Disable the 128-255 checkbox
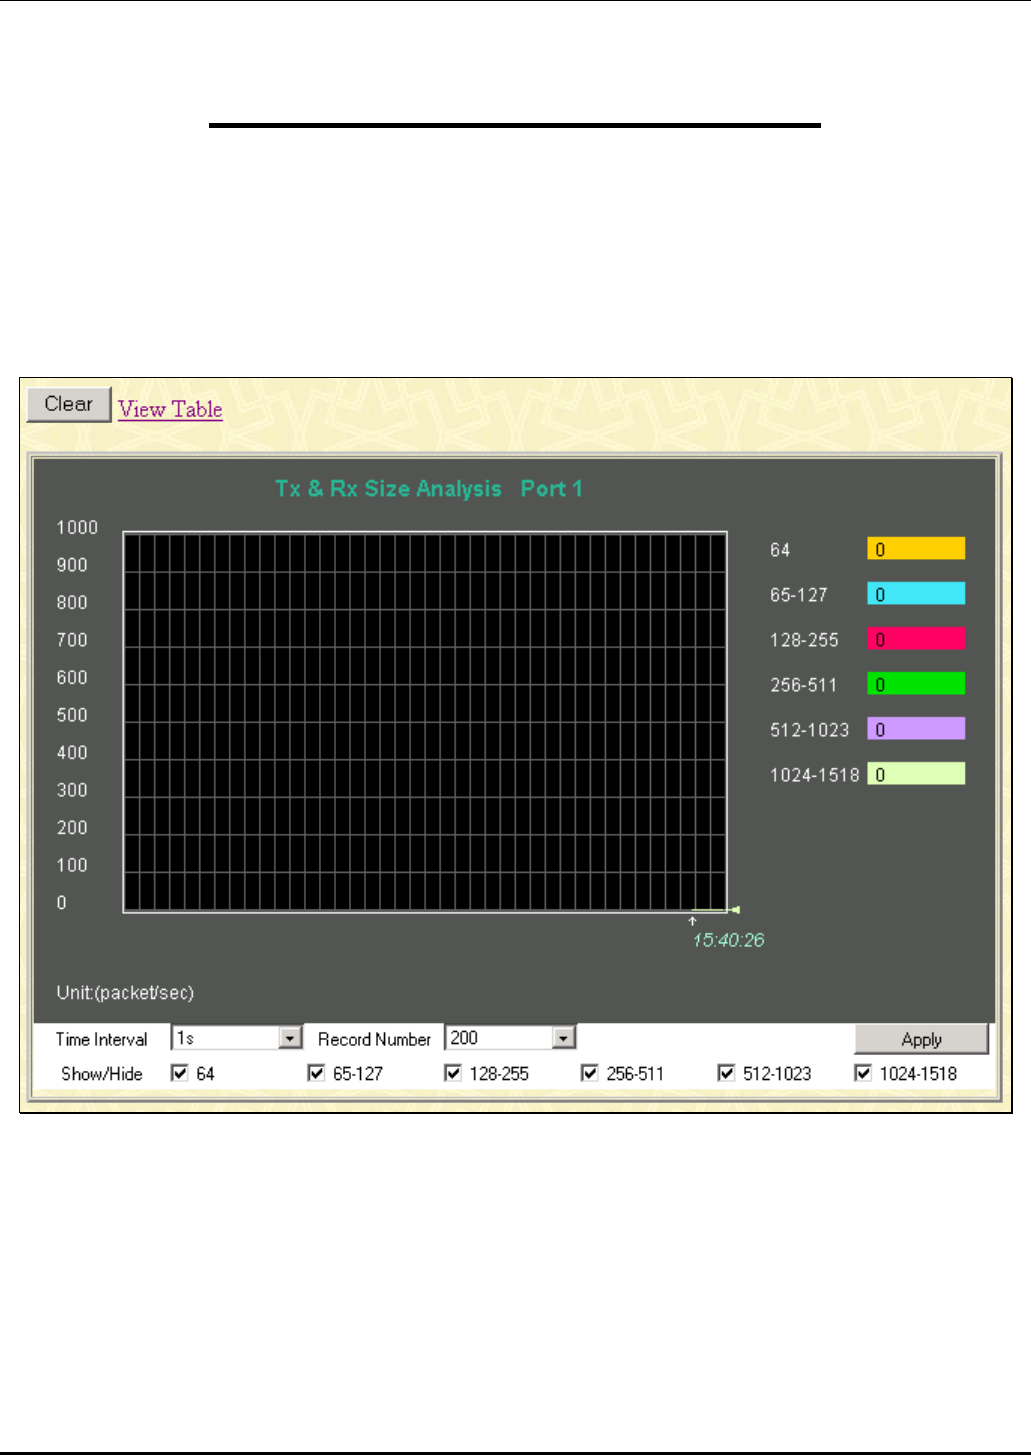 tap(453, 1073)
